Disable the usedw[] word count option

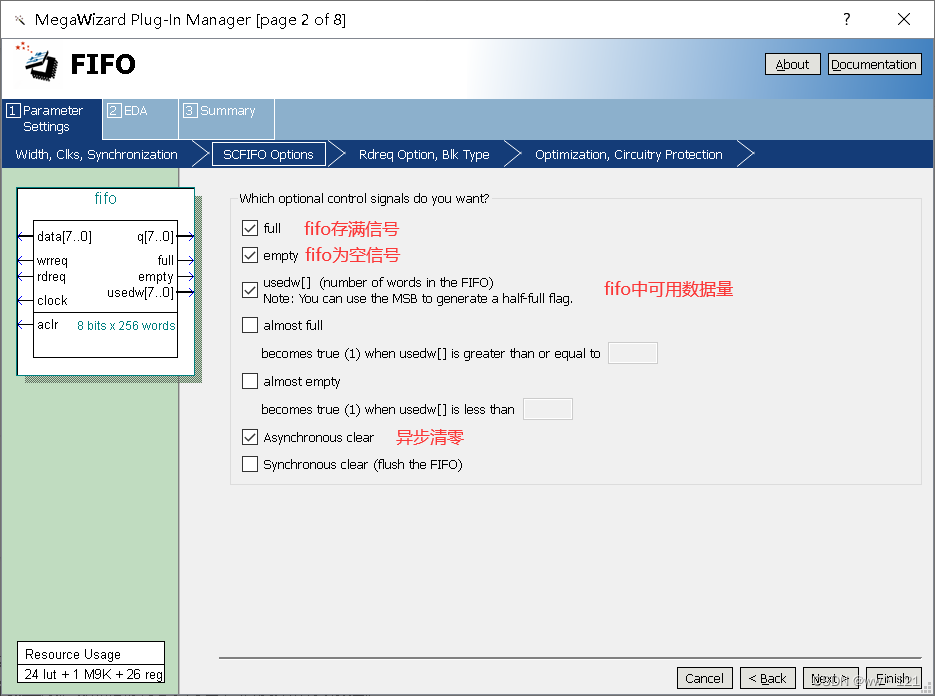coord(249,290)
